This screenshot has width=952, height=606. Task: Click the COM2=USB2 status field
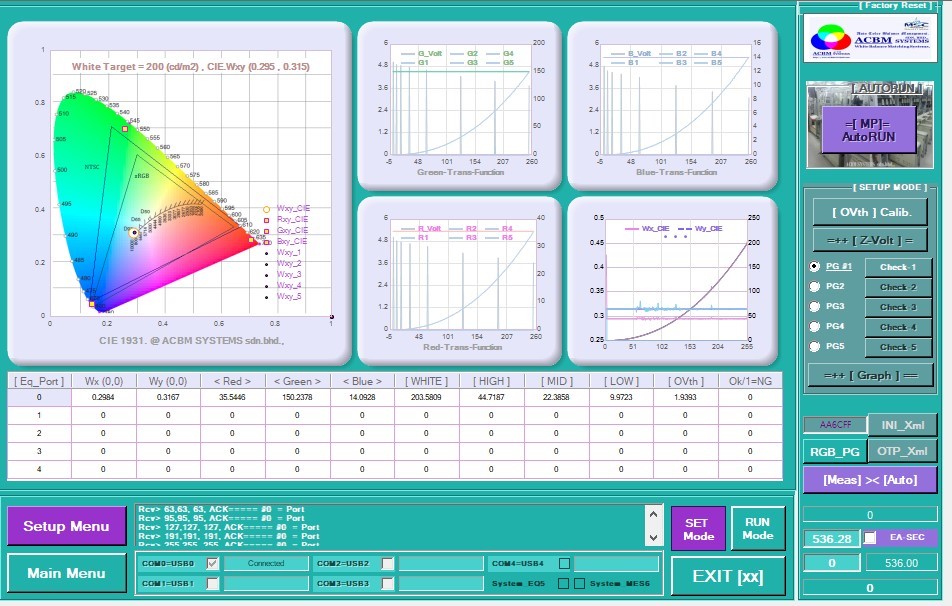click(x=440, y=563)
